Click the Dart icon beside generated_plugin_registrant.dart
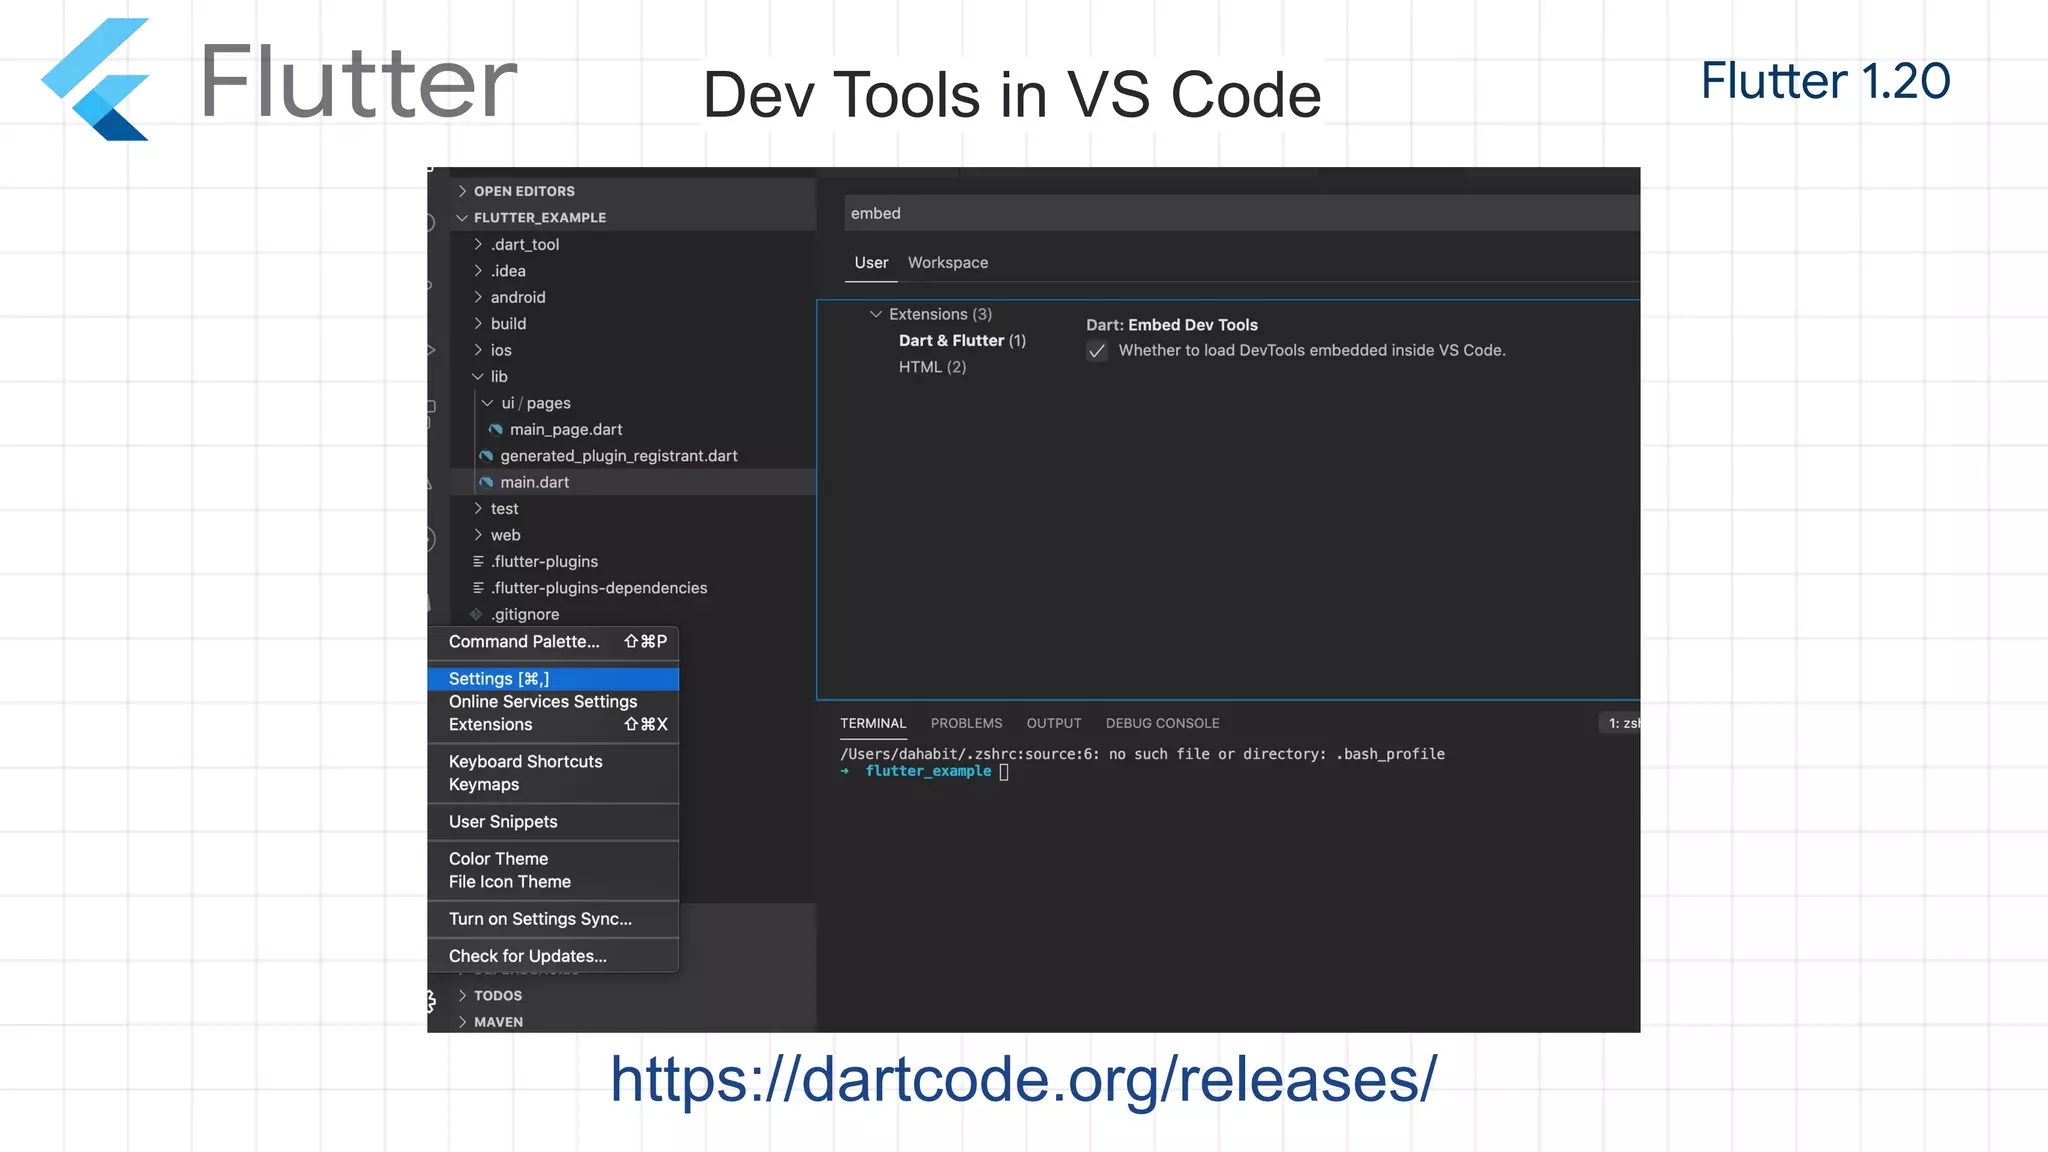This screenshot has height=1152, width=2048. coord(486,456)
